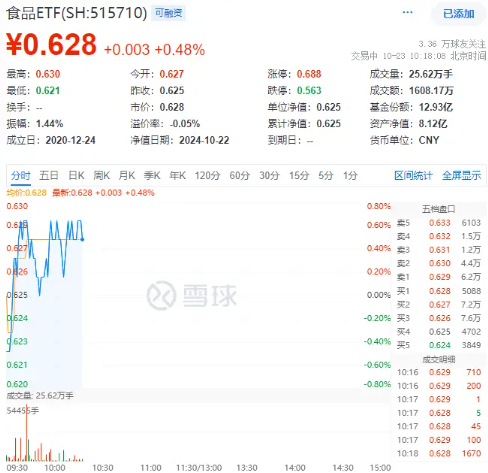Click the 成交额 value 1608.17万
Viewport: 488px width, 473px height.
(431, 91)
